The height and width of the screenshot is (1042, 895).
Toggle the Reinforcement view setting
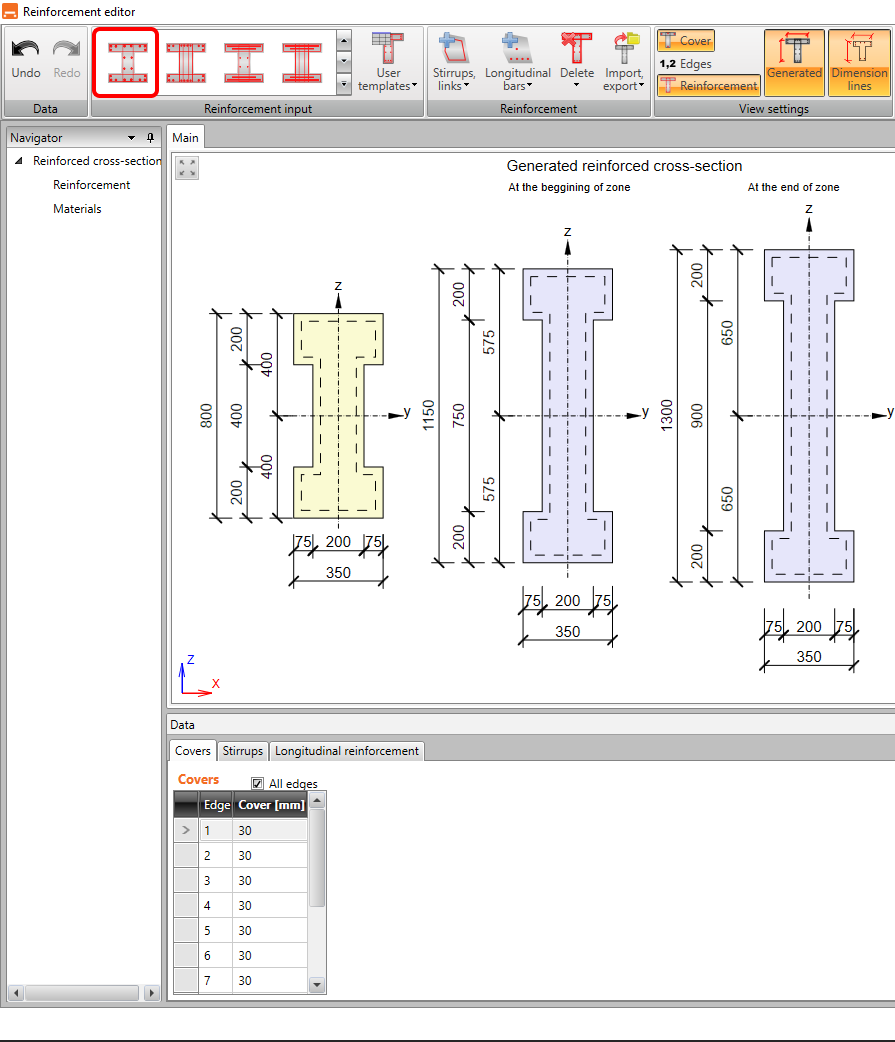pos(708,86)
